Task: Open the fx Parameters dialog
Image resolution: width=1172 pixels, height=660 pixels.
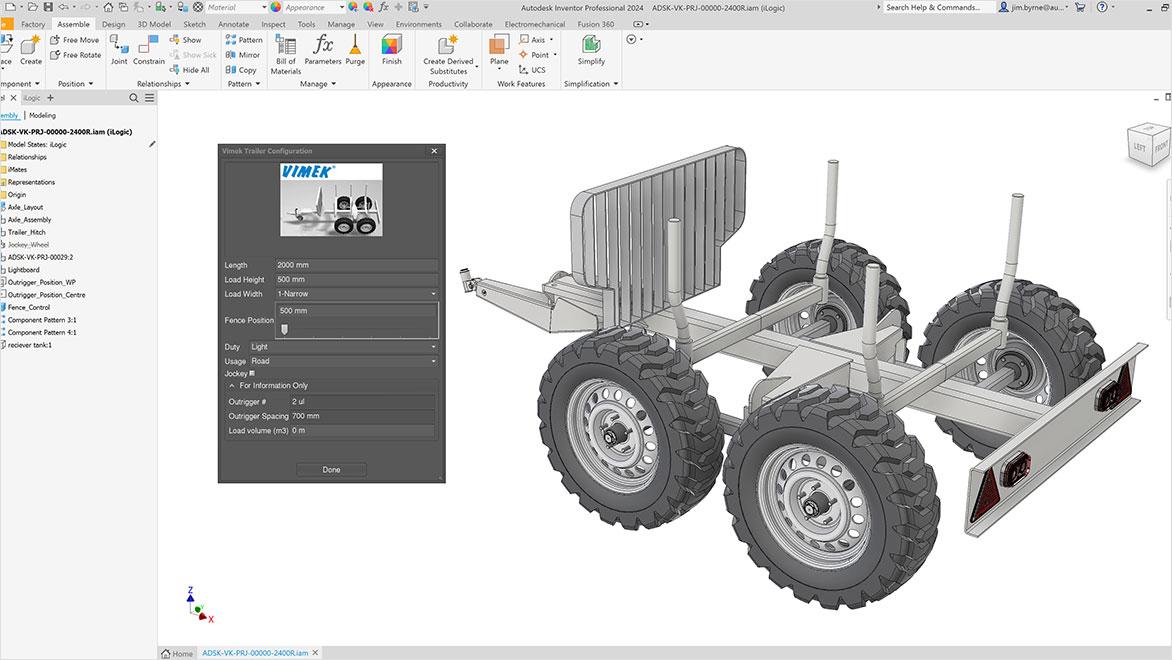Action: [x=323, y=50]
